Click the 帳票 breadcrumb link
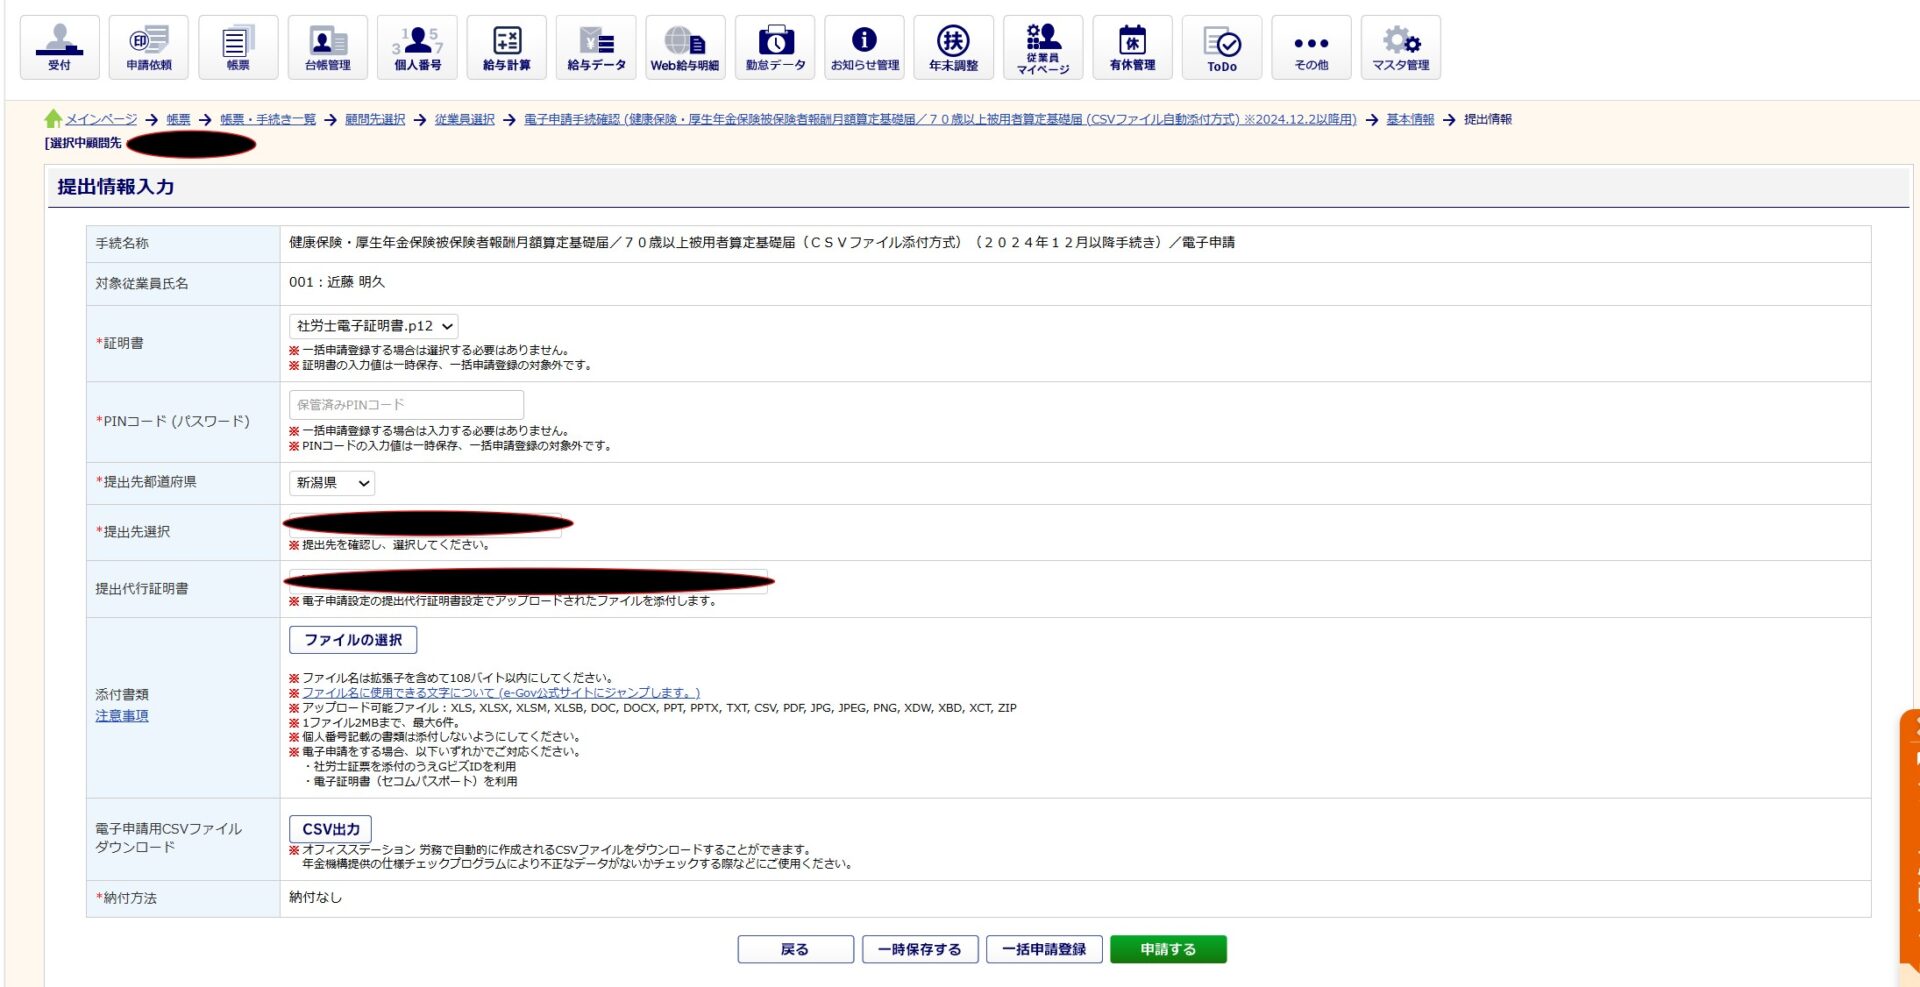Image resolution: width=1920 pixels, height=987 pixels. tap(178, 119)
